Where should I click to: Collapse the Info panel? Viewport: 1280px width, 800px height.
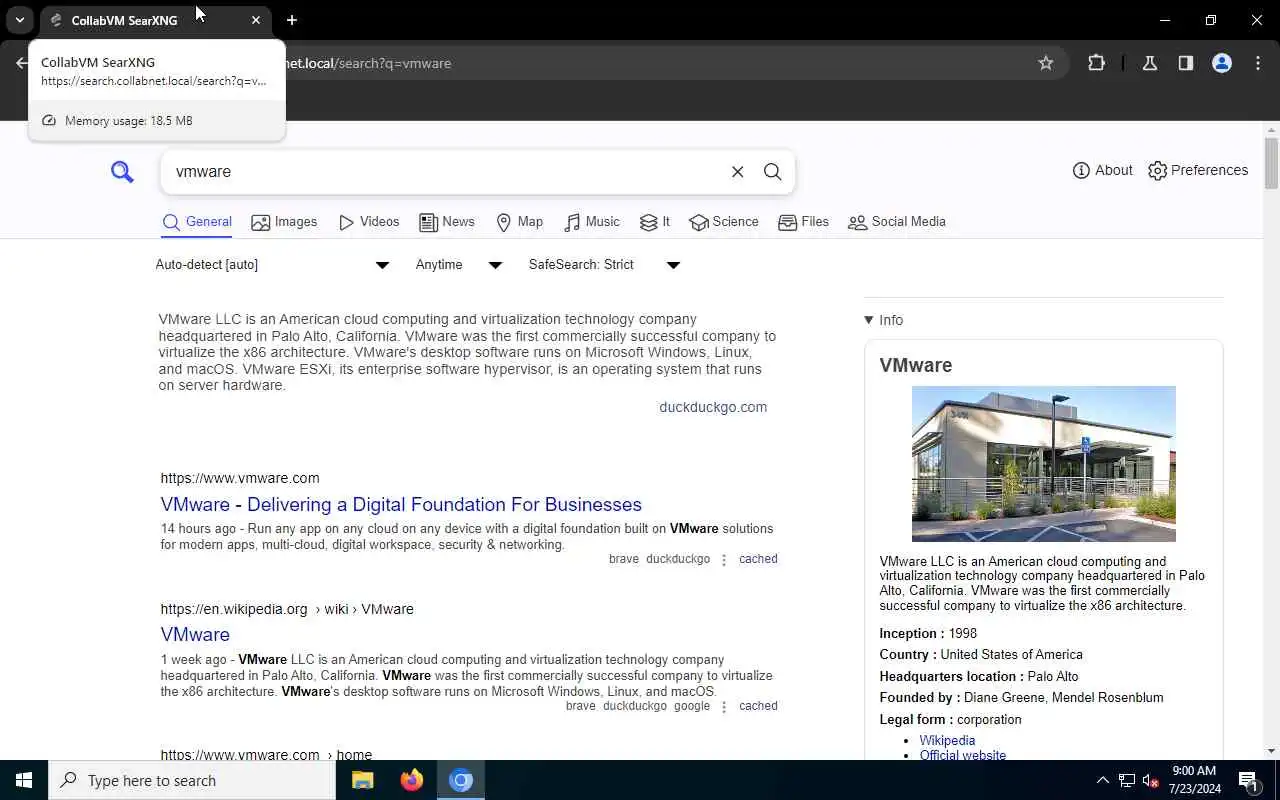coord(883,320)
